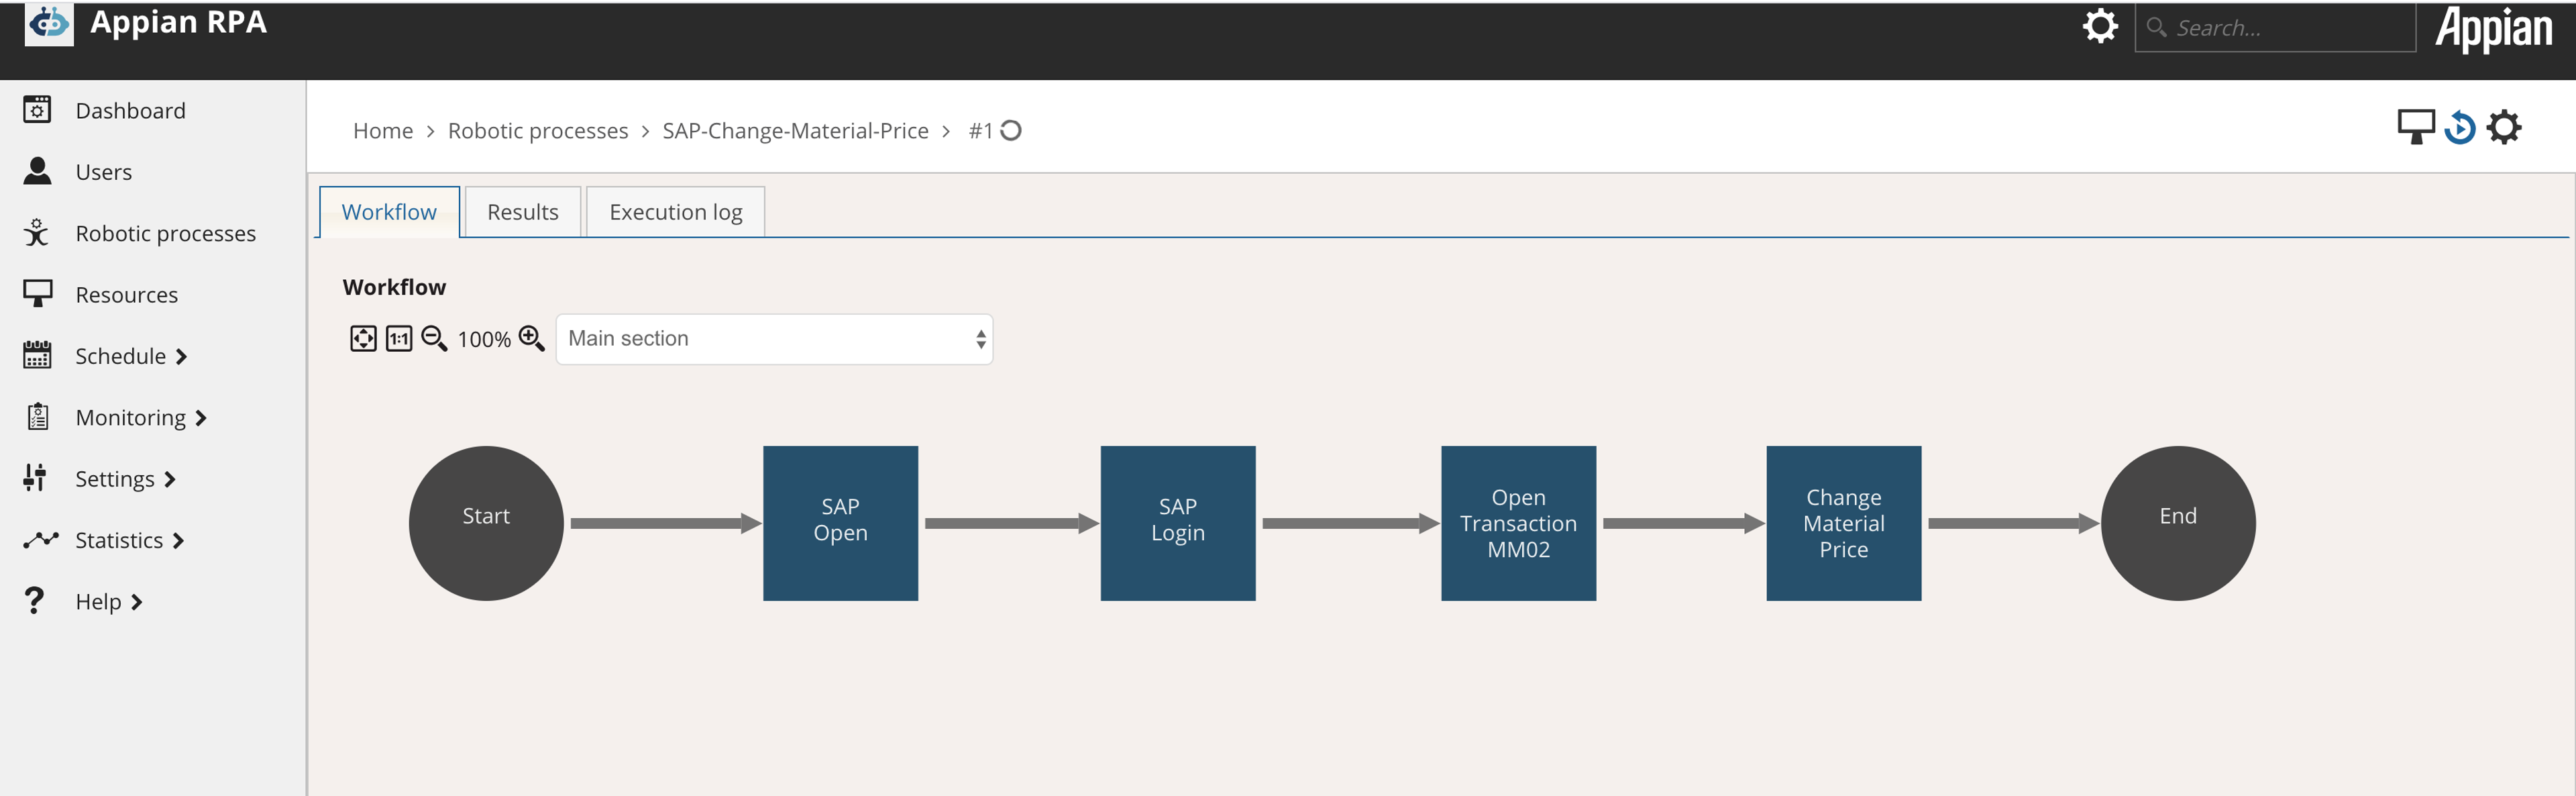The width and height of the screenshot is (2576, 796).
Task: Click the Appian RPA robot logo
Action: tap(49, 24)
